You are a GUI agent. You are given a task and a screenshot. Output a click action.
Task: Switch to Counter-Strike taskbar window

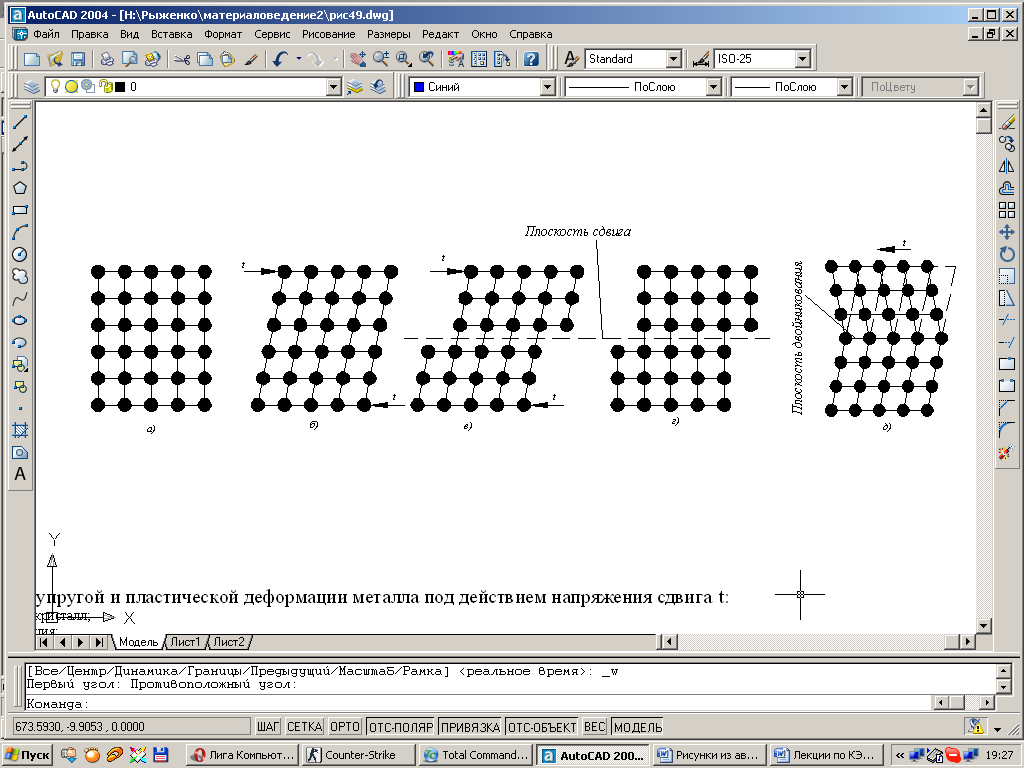click(359, 755)
